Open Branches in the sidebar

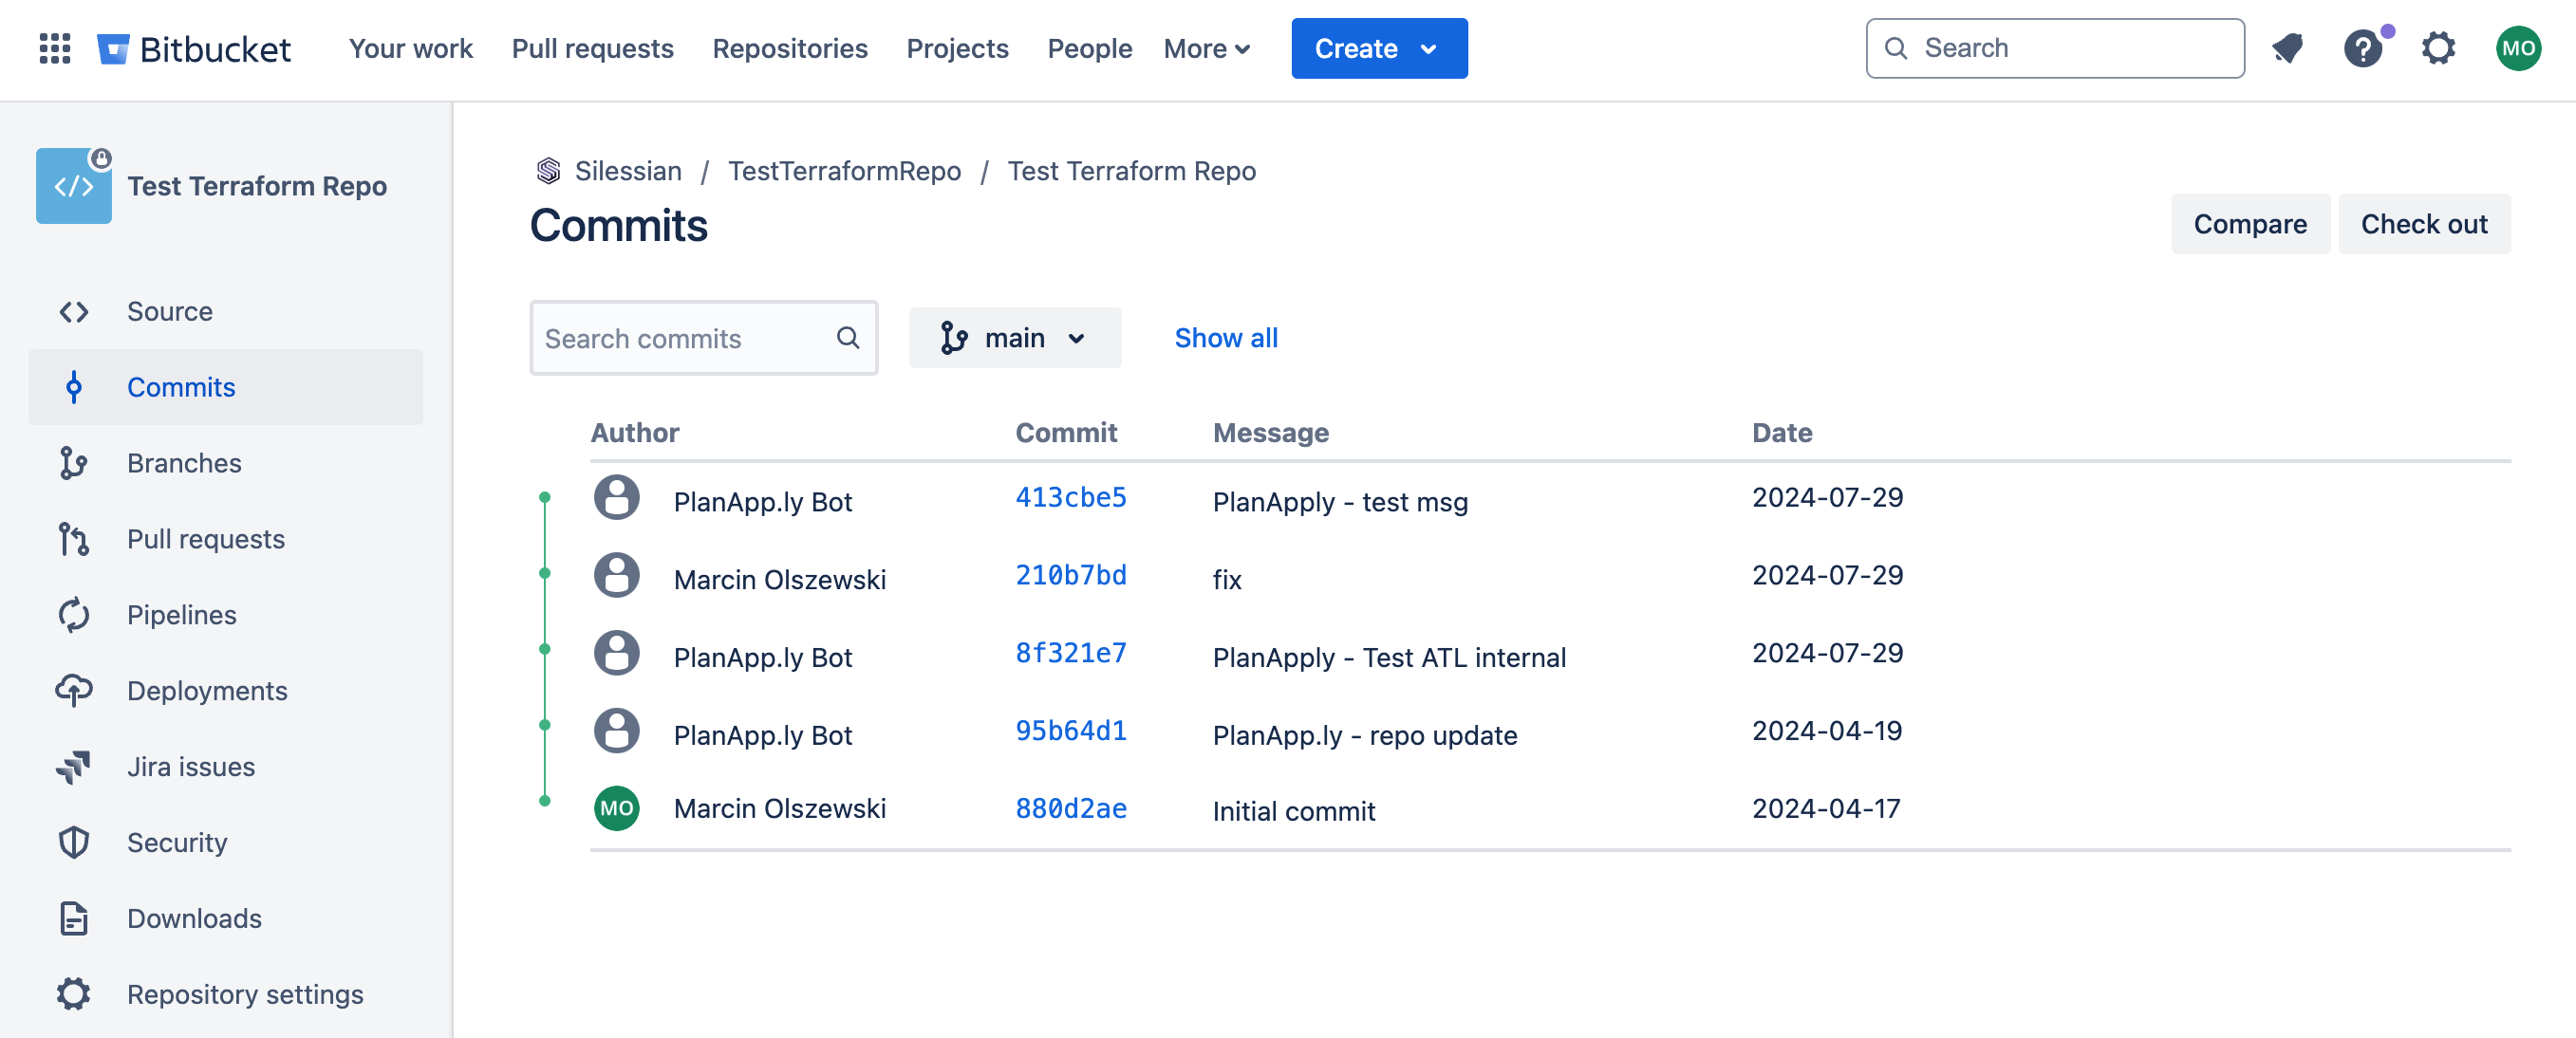tap(183, 462)
